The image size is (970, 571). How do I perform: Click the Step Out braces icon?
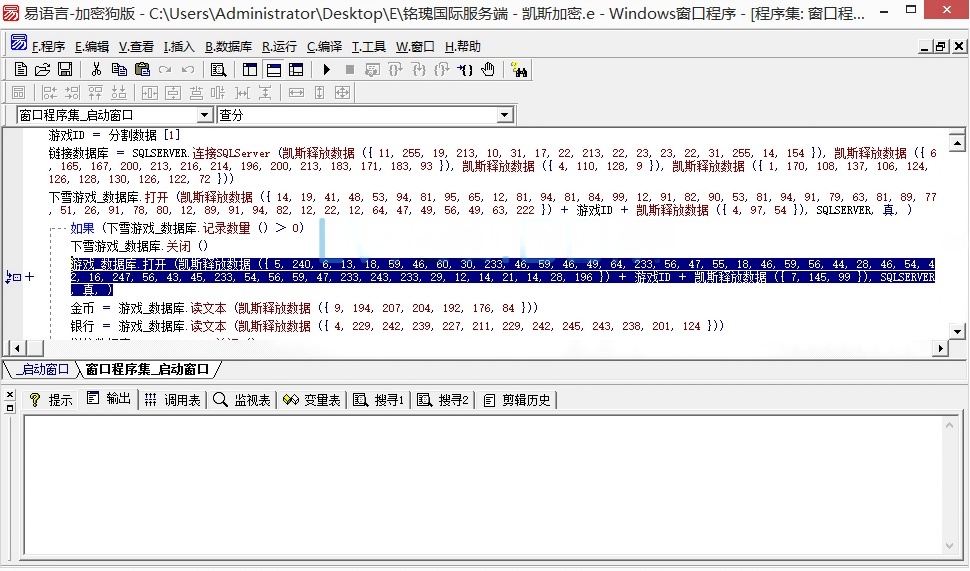(442, 70)
